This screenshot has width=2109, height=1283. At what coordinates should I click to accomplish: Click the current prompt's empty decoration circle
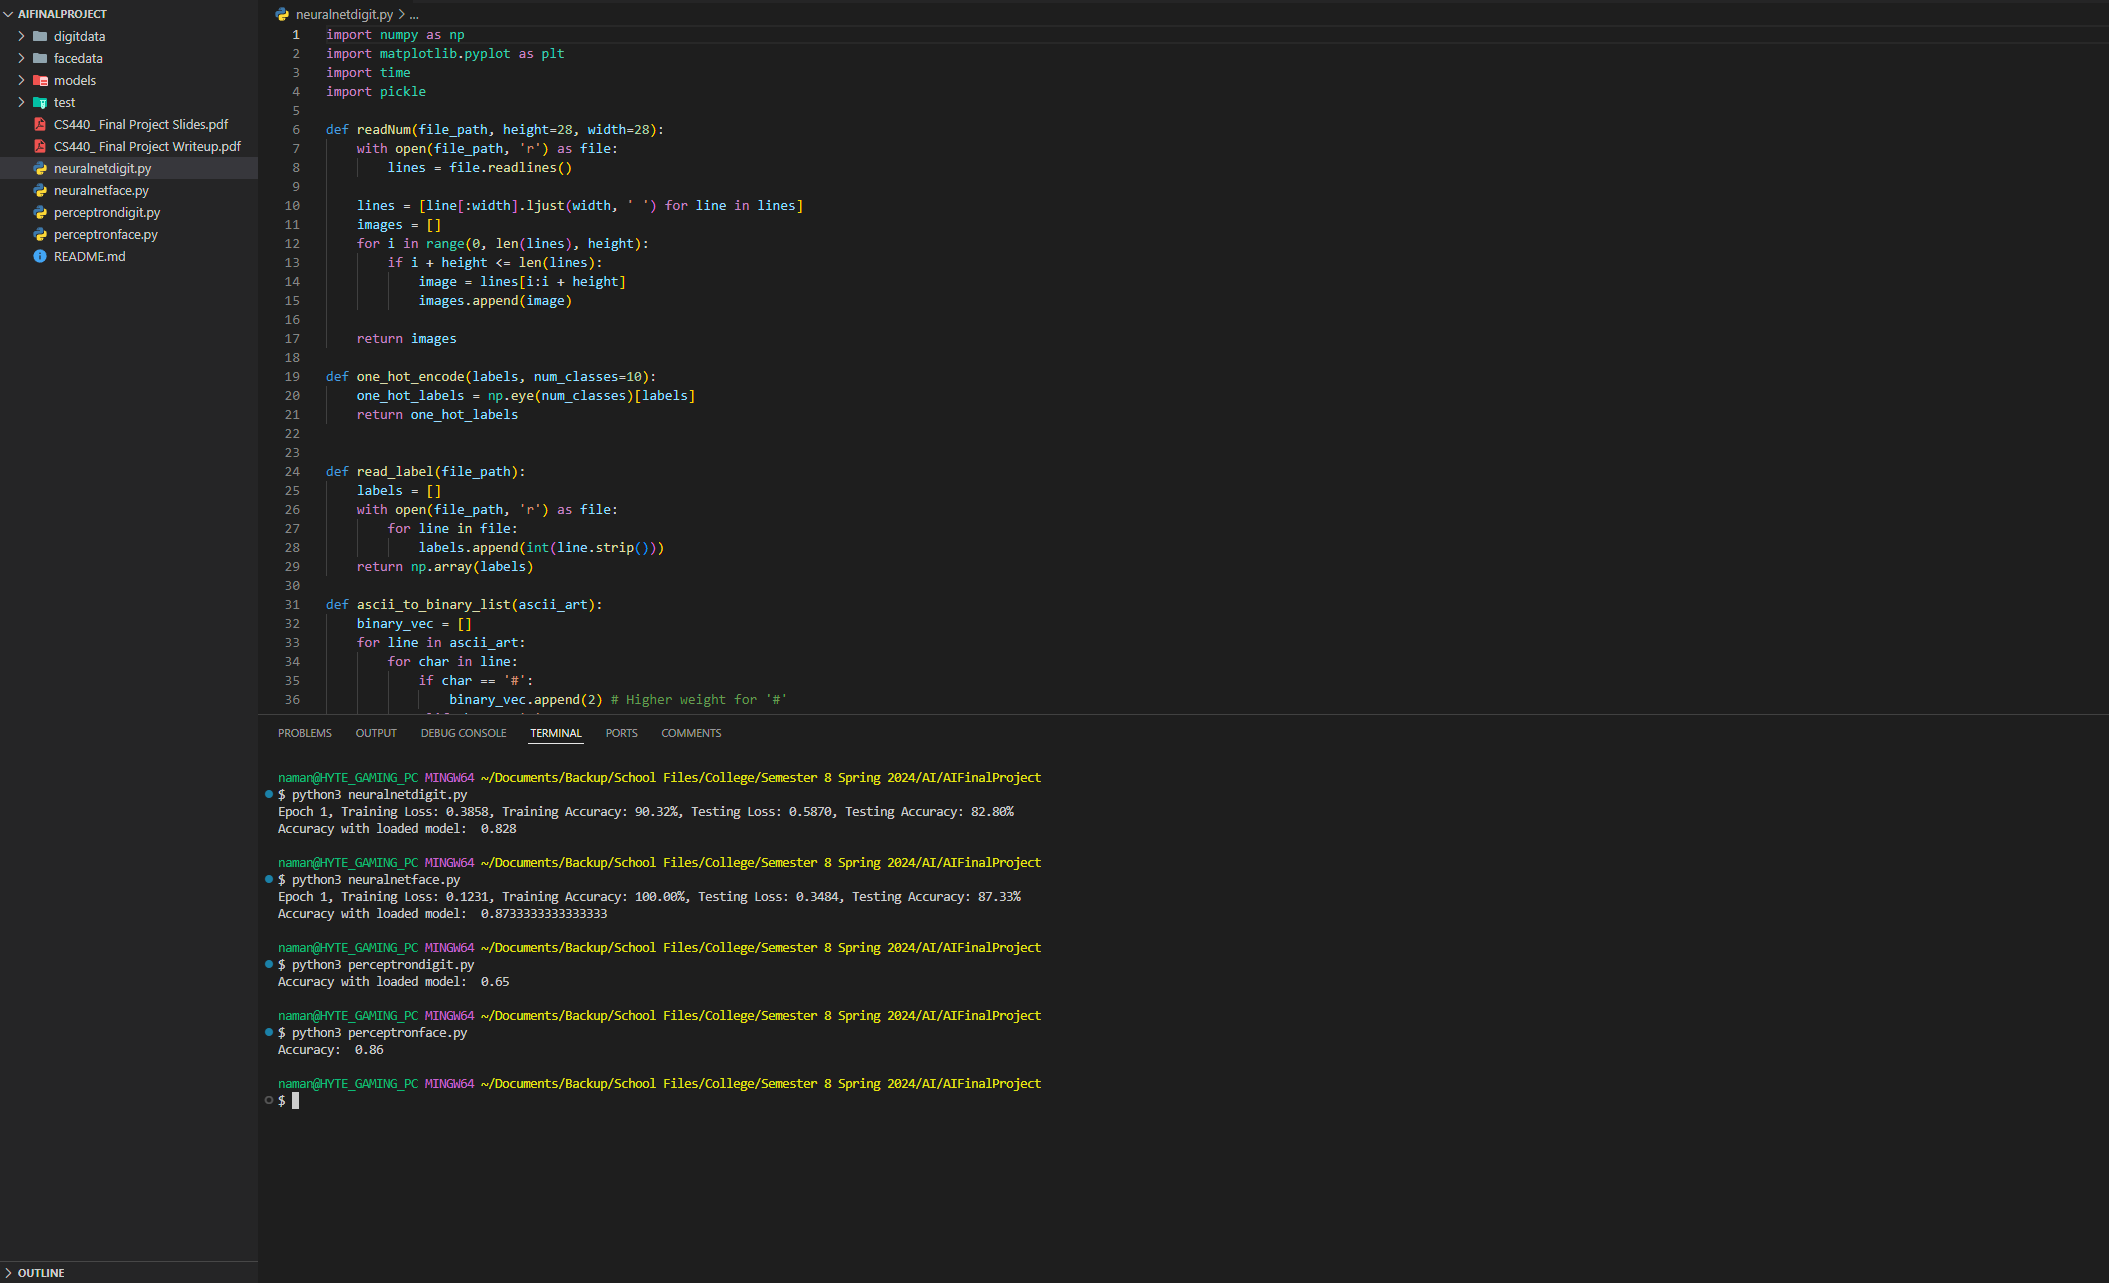(x=269, y=1100)
